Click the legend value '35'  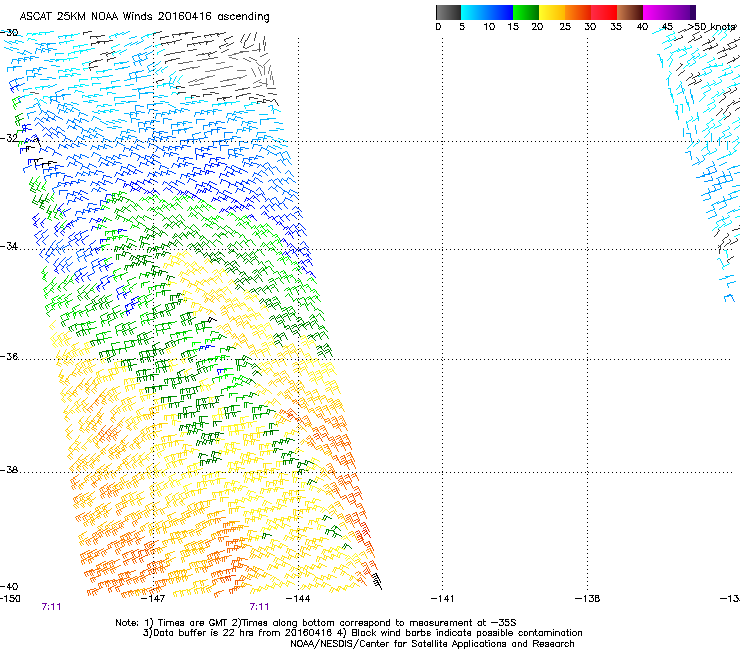click(616, 27)
